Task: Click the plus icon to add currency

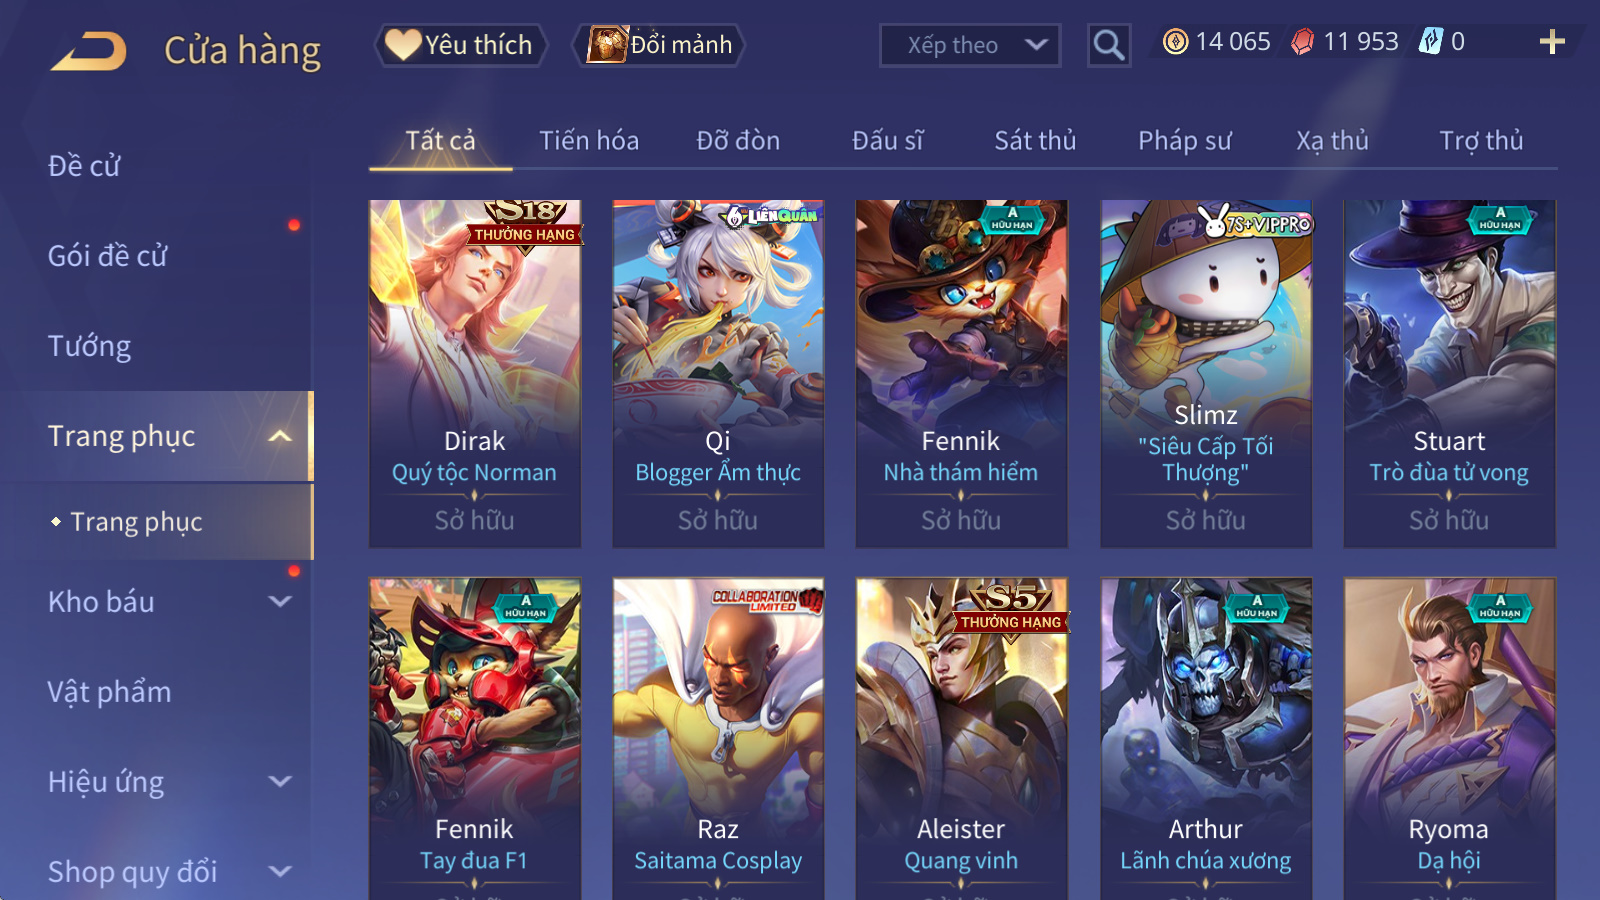Action: click(x=1551, y=42)
